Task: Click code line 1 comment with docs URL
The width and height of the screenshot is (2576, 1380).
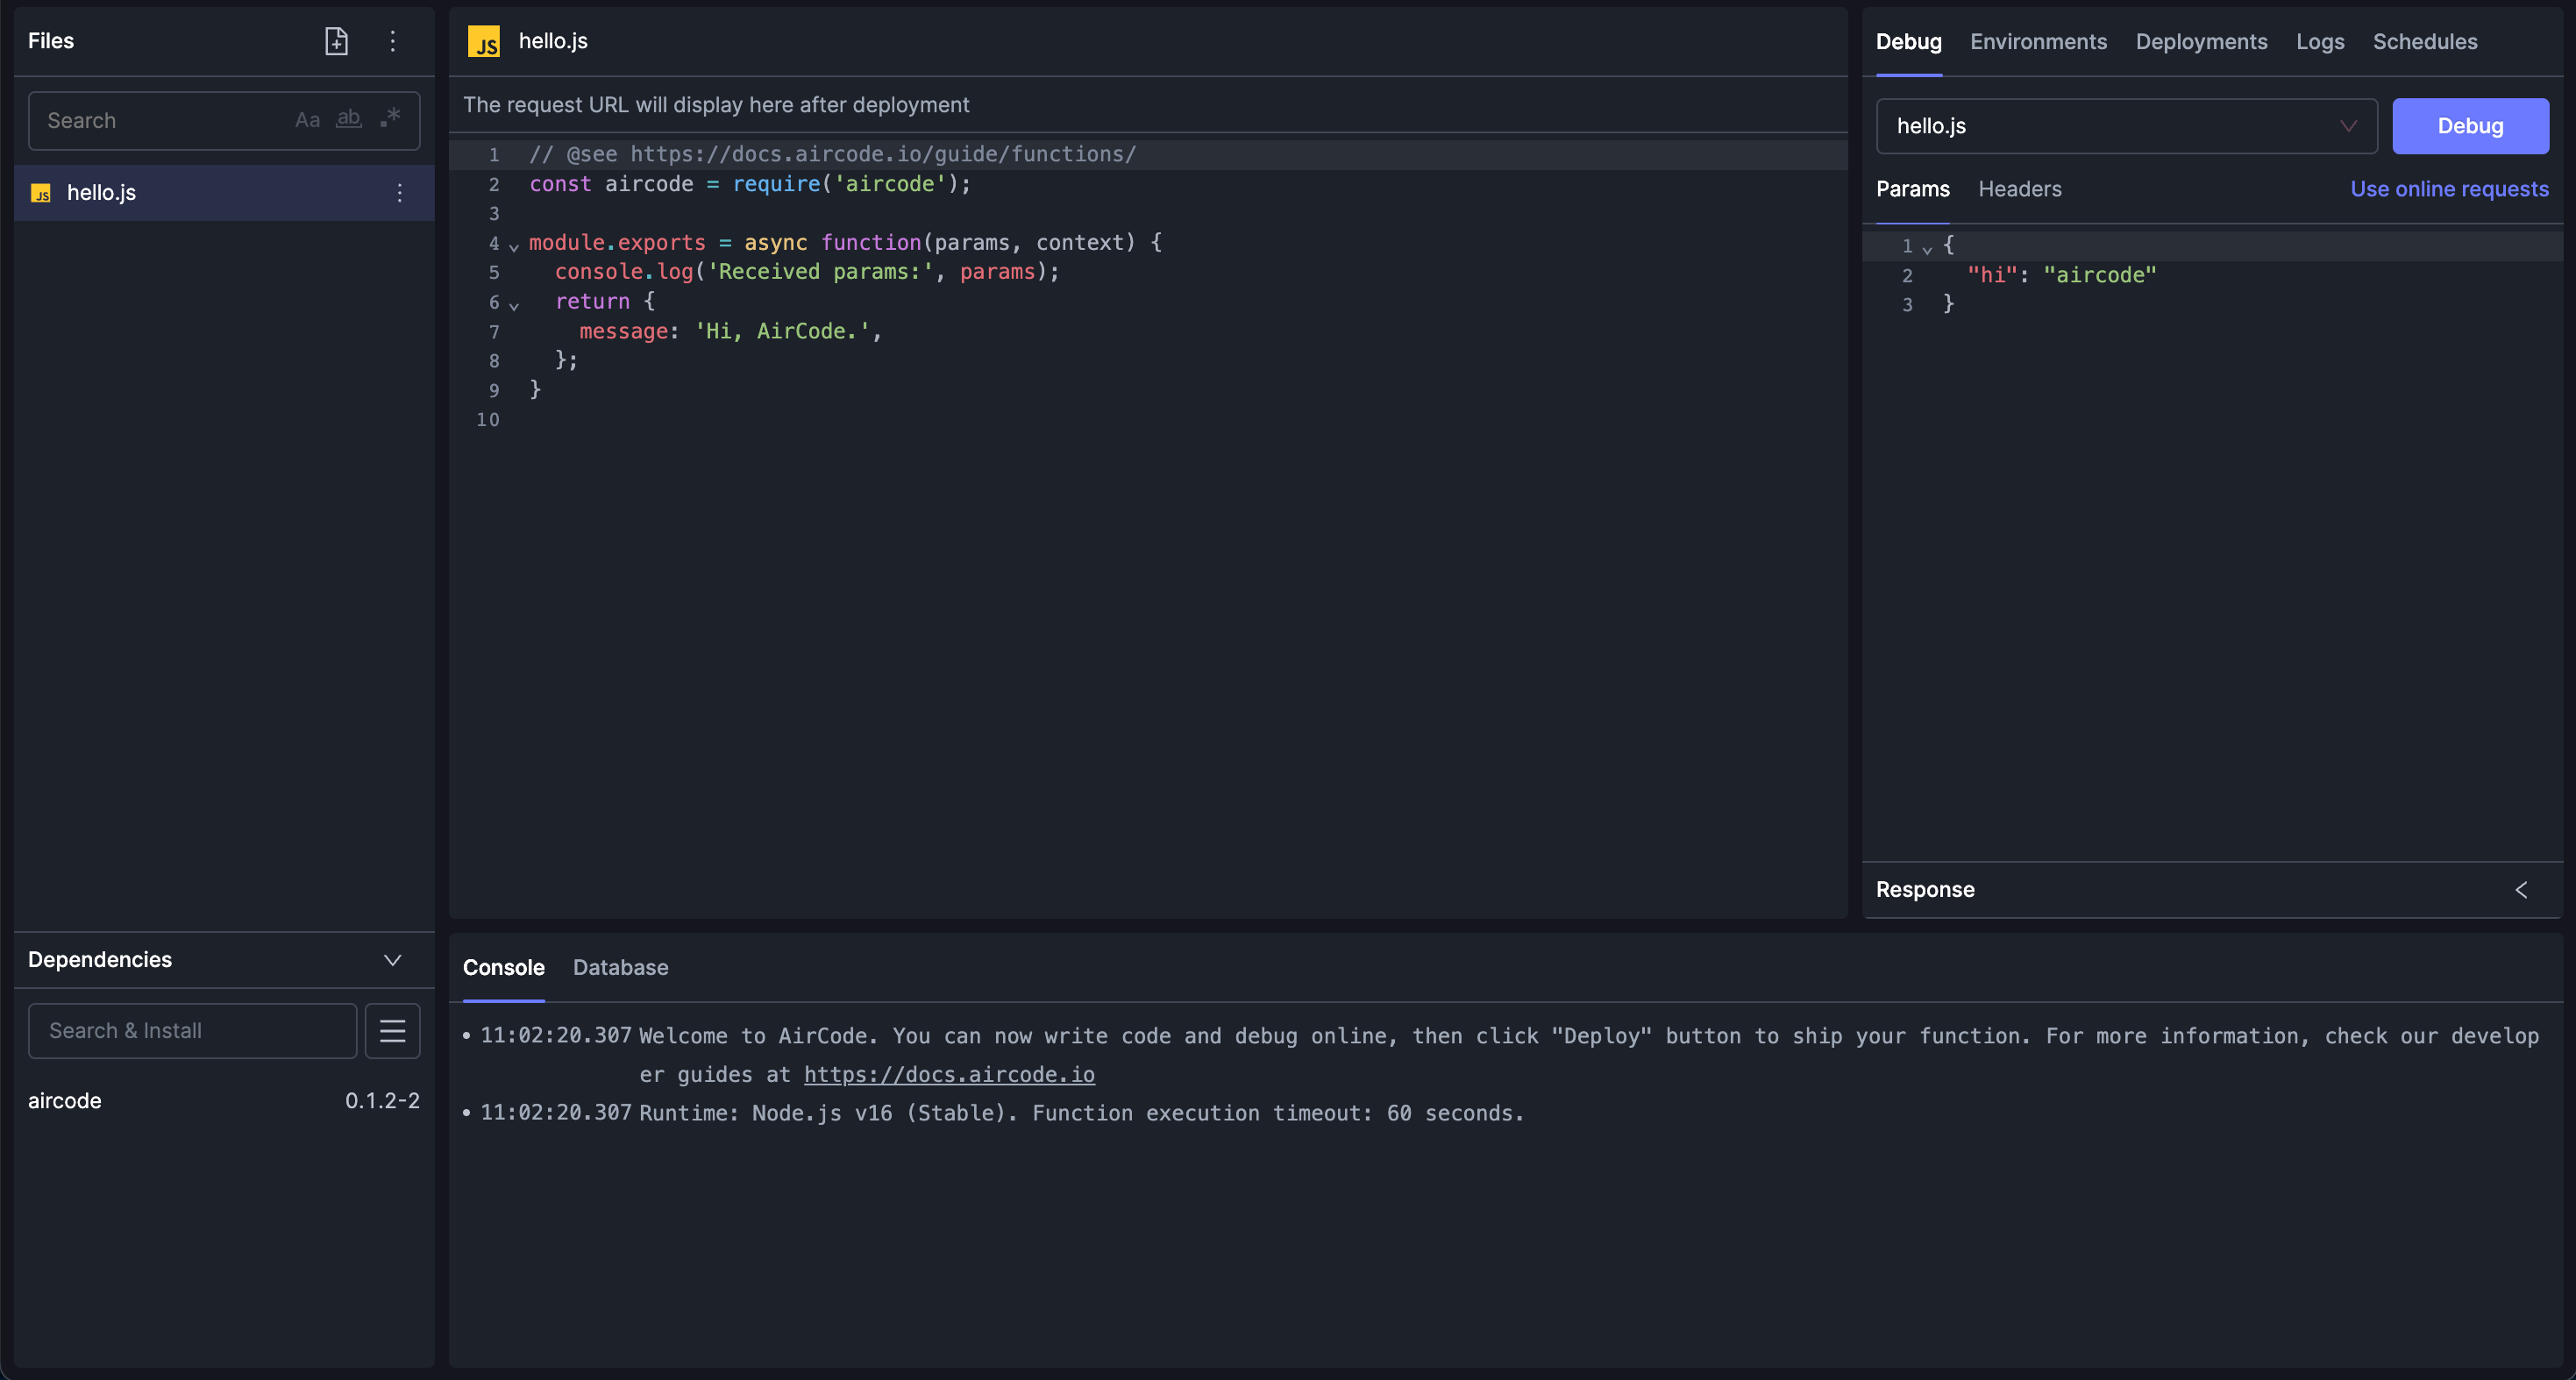Action: (832, 154)
